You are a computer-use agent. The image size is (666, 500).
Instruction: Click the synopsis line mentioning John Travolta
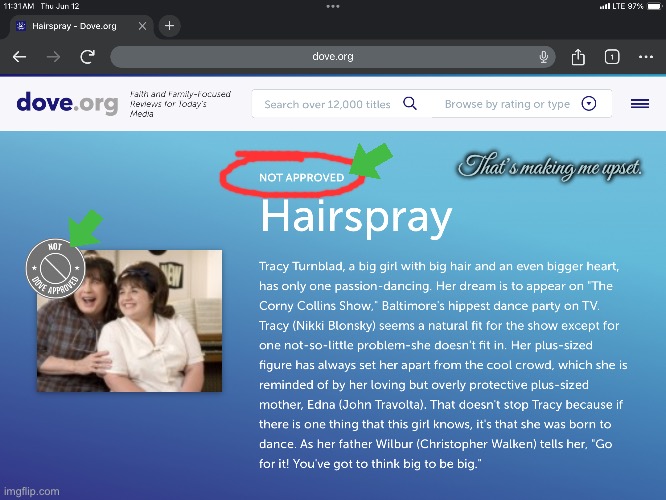[441, 404]
